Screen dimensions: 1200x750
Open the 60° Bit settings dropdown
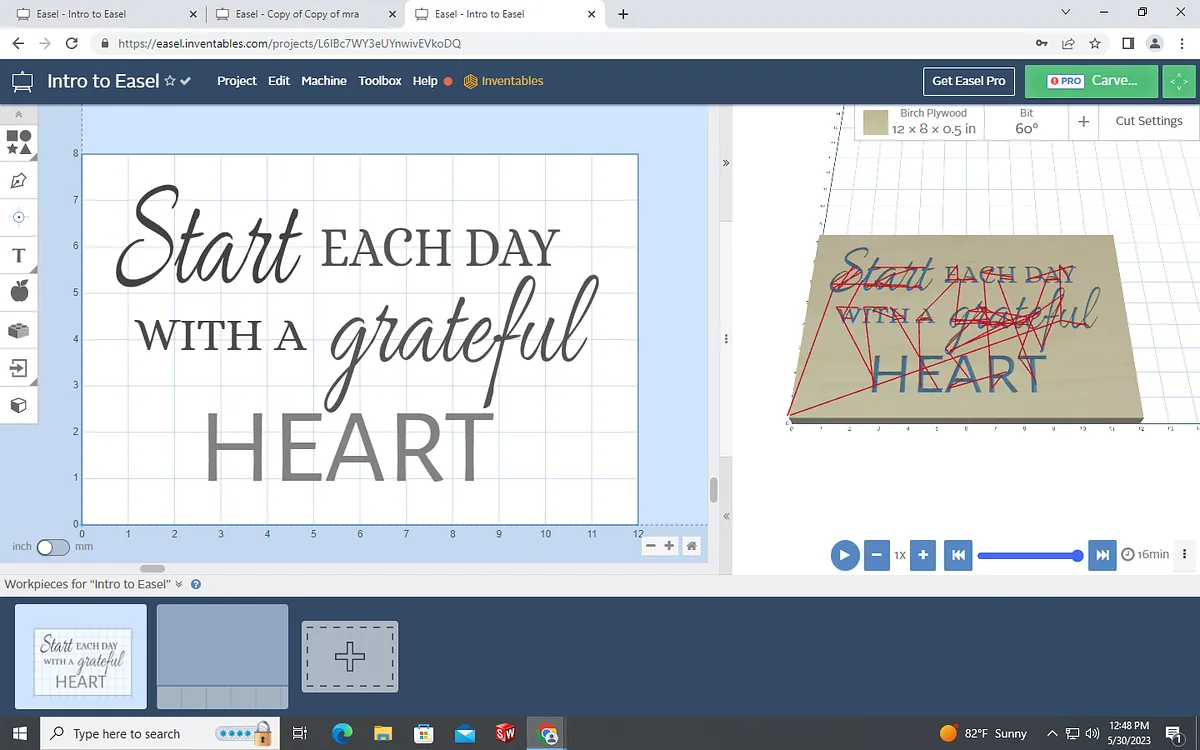(x=1026, y=122)
